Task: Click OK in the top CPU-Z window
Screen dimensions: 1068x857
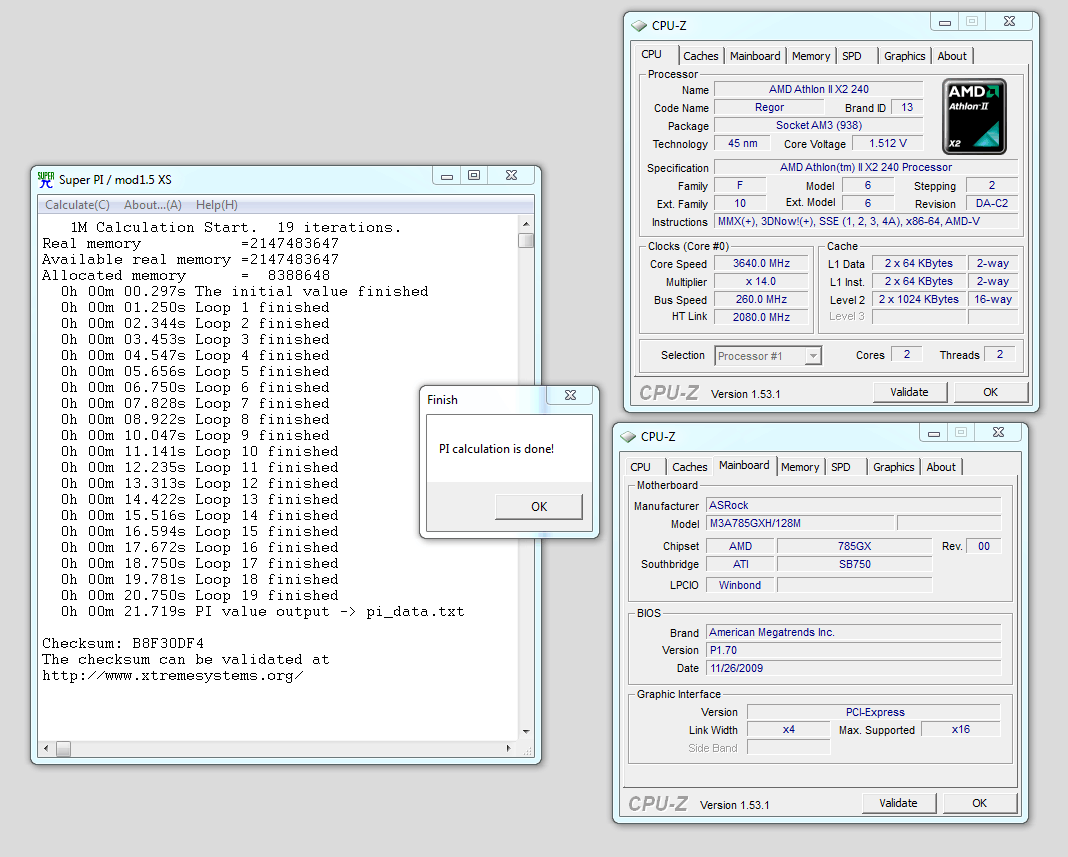Action: (990, 392)
